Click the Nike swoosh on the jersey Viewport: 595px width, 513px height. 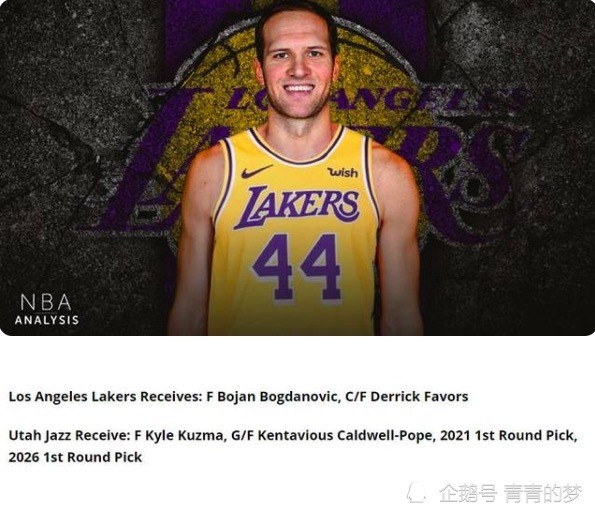pyautogui.click(x=257, y=172)
